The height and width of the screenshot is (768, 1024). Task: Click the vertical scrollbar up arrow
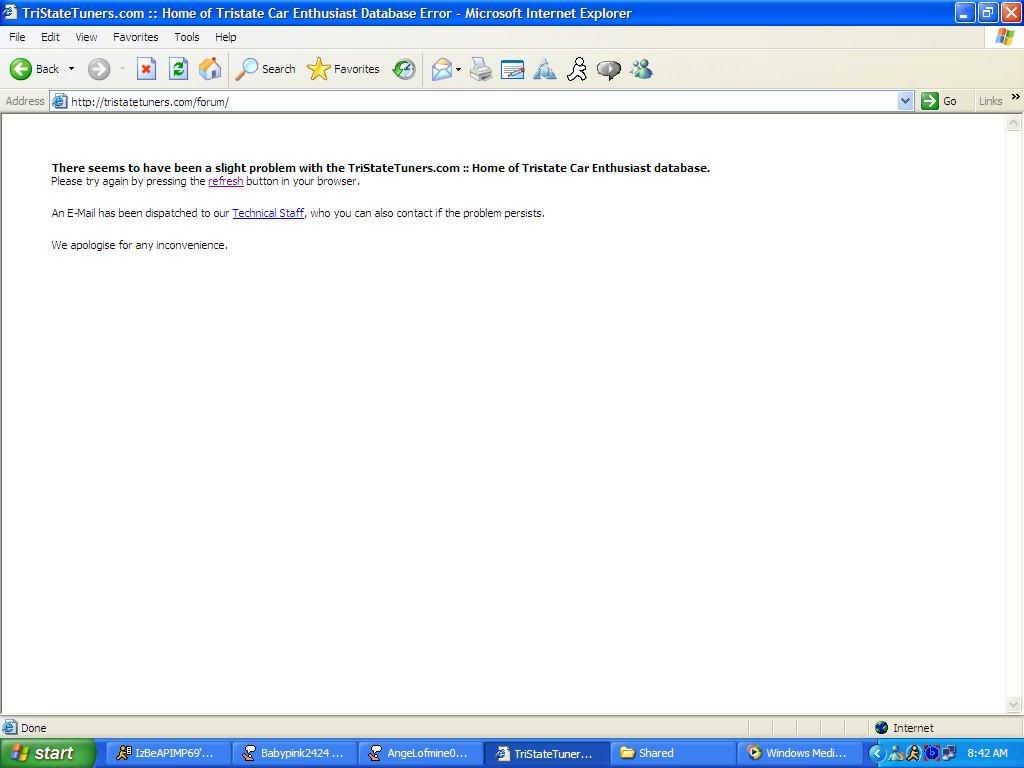pos(1014,123)
